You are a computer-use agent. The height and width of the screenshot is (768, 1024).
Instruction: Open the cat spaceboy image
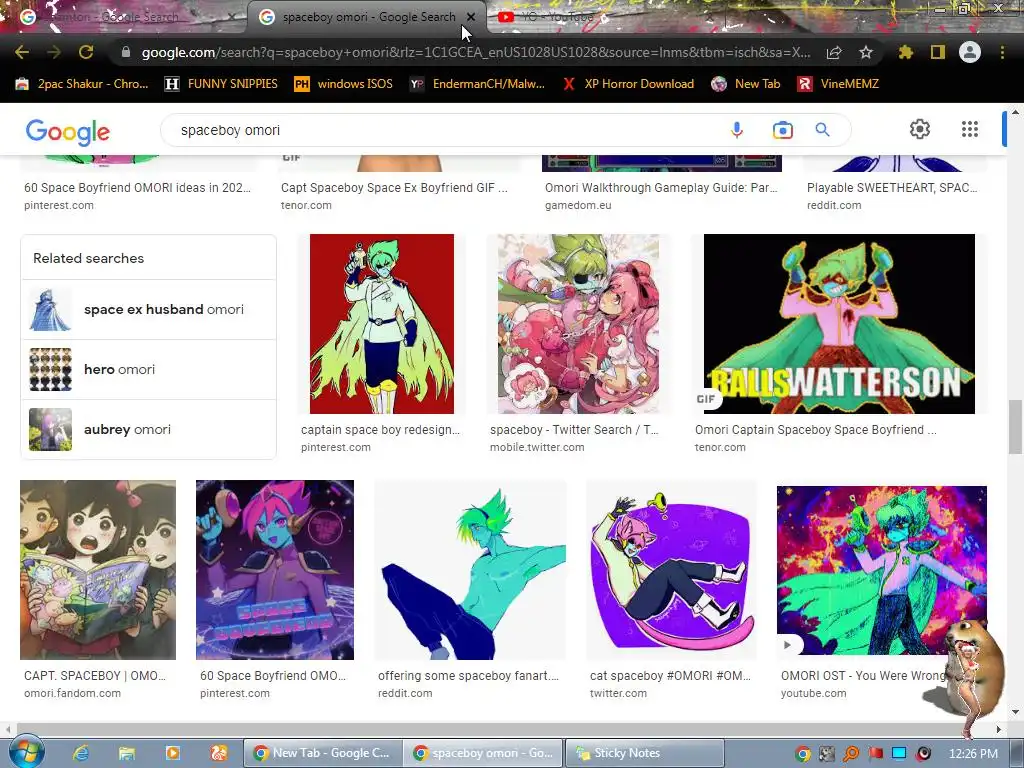pos(671,569)
